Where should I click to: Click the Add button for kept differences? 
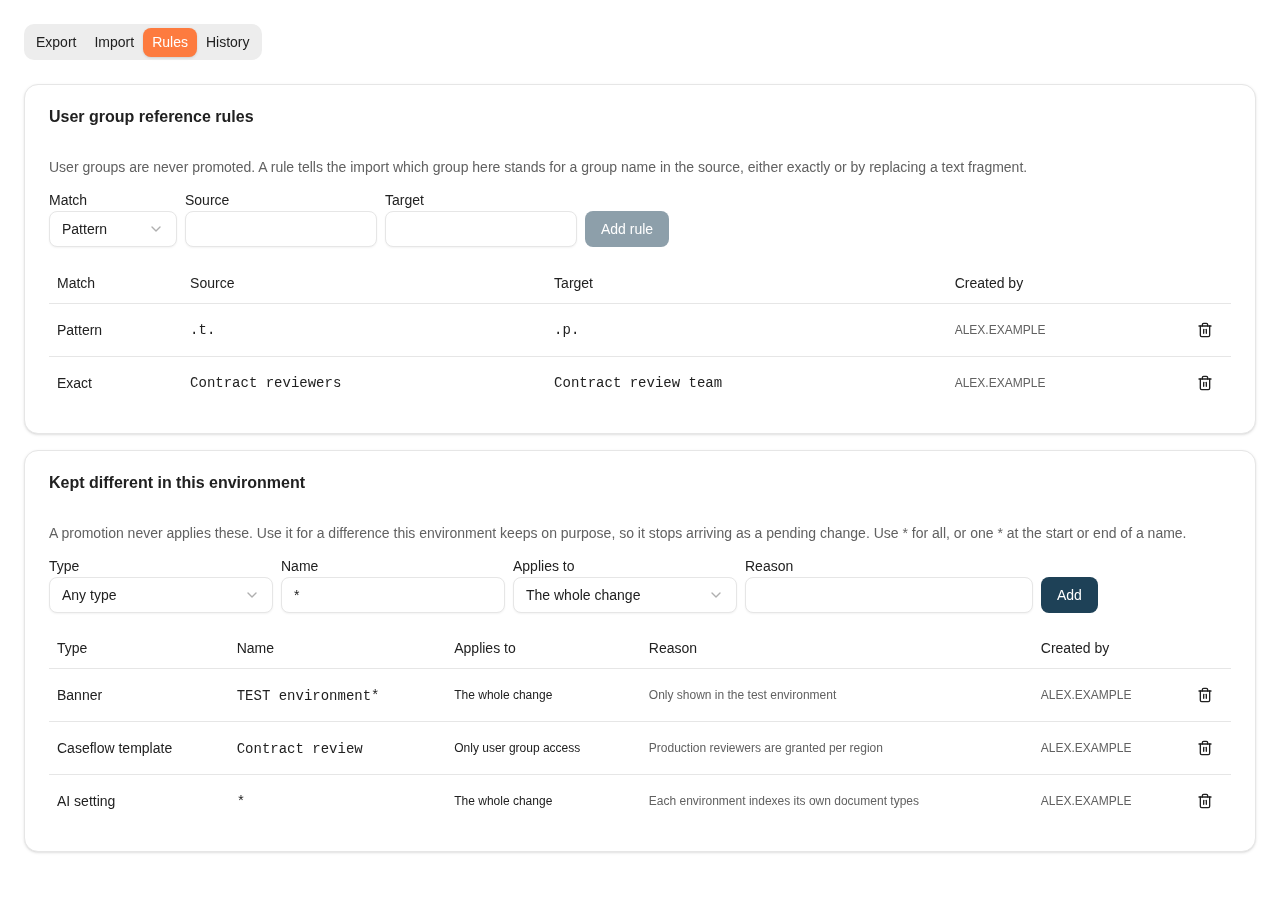coord(1069,595)
